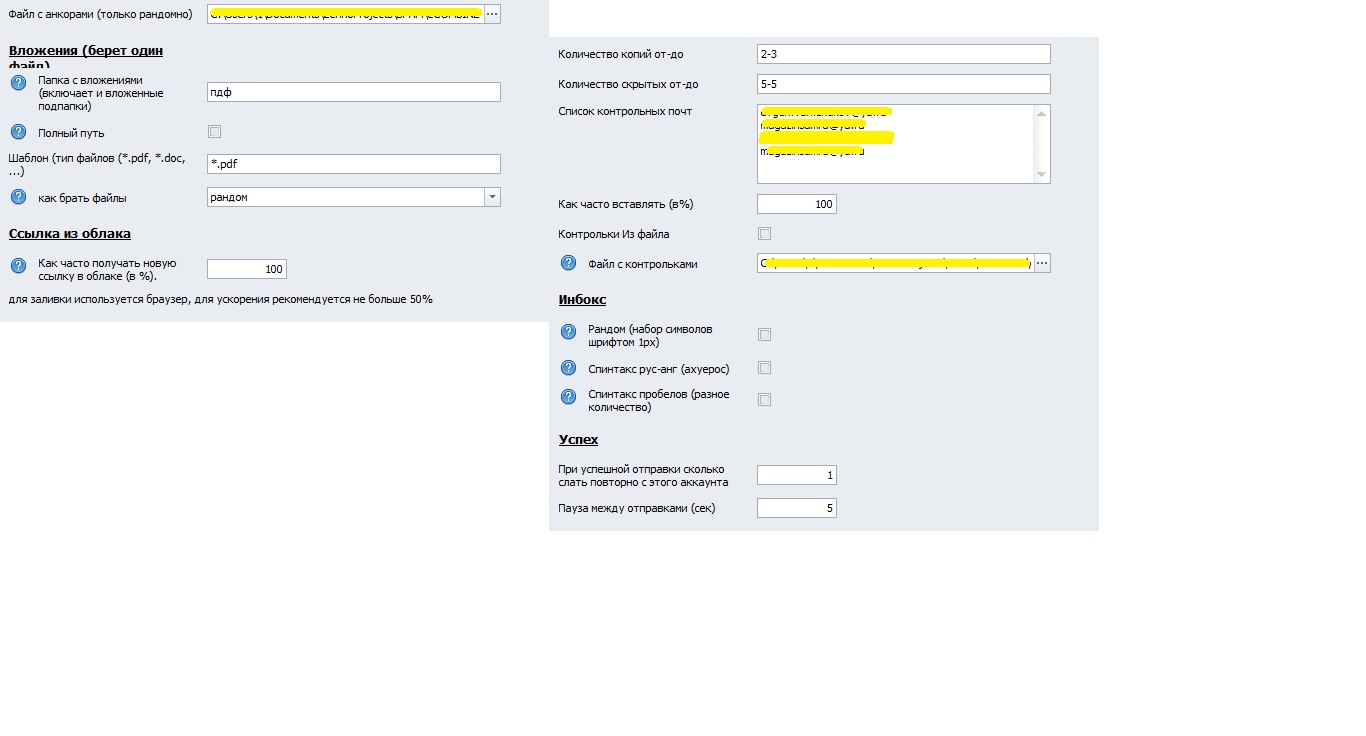The width and height of the screenshot is (1366, 736).
Task: Enable the 'Полный путь' checkbox
Action: click(214, 132)
